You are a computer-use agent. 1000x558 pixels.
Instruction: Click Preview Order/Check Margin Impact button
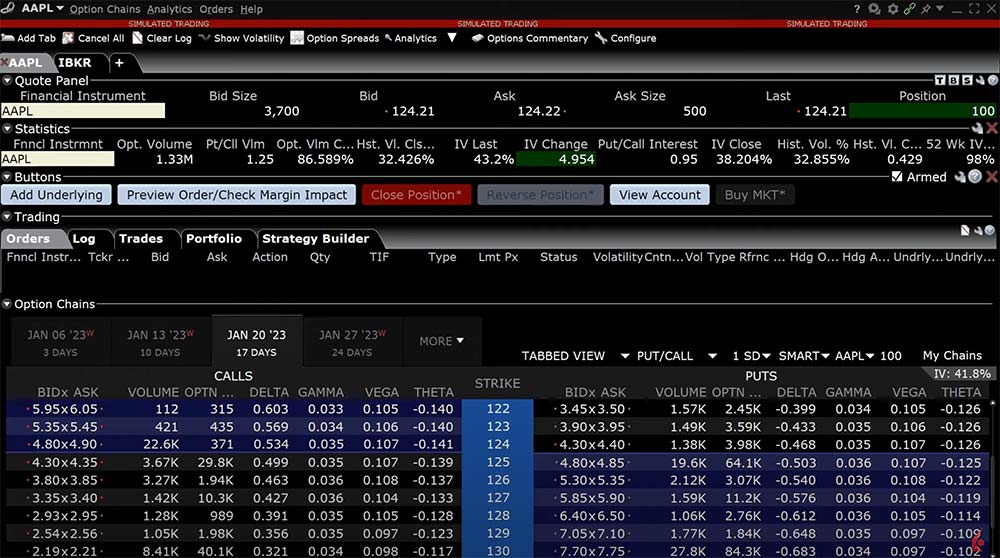[x=236, y=195]
